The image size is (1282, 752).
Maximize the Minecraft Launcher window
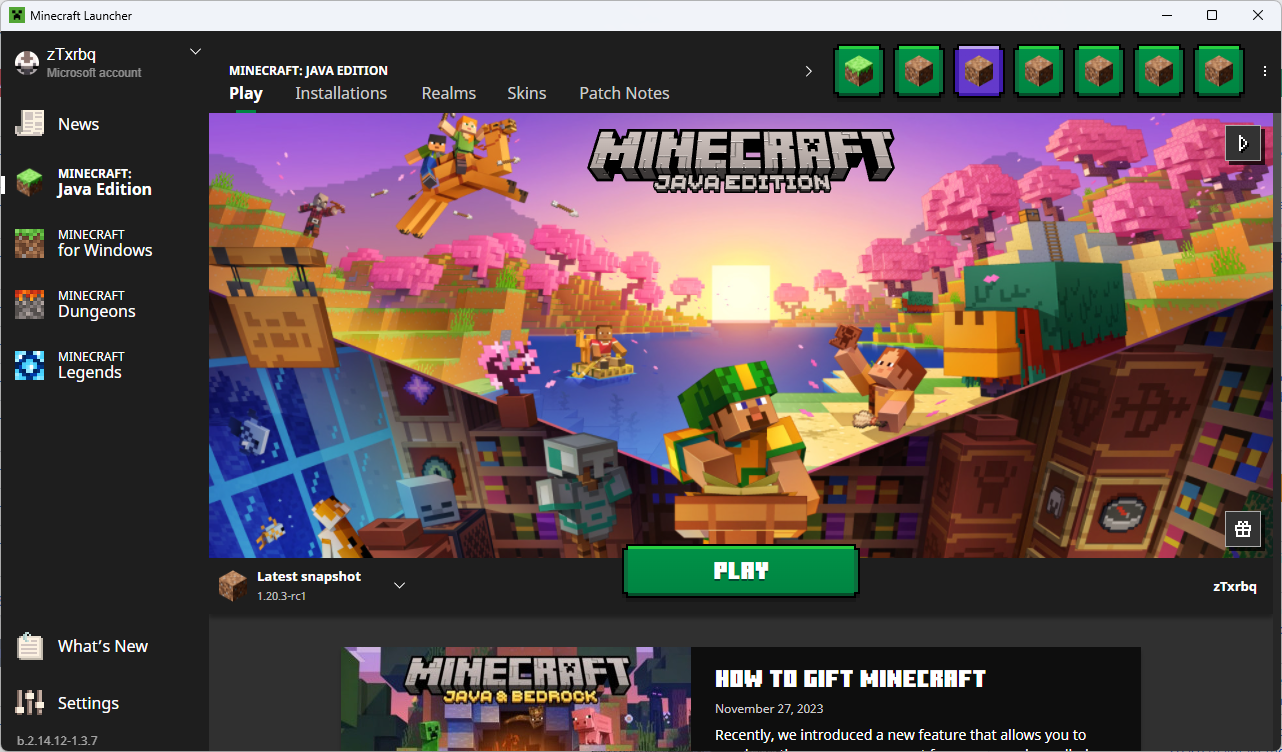pyautogui.click(x=1212, y=15)
